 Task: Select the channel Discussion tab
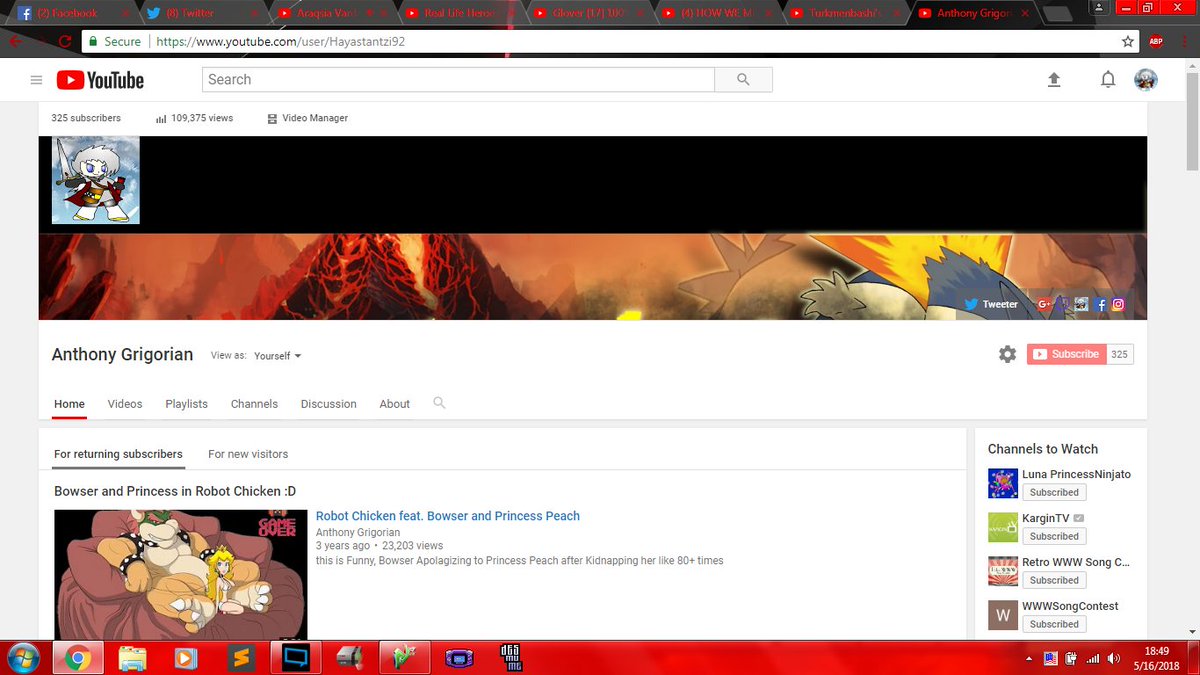328,404
